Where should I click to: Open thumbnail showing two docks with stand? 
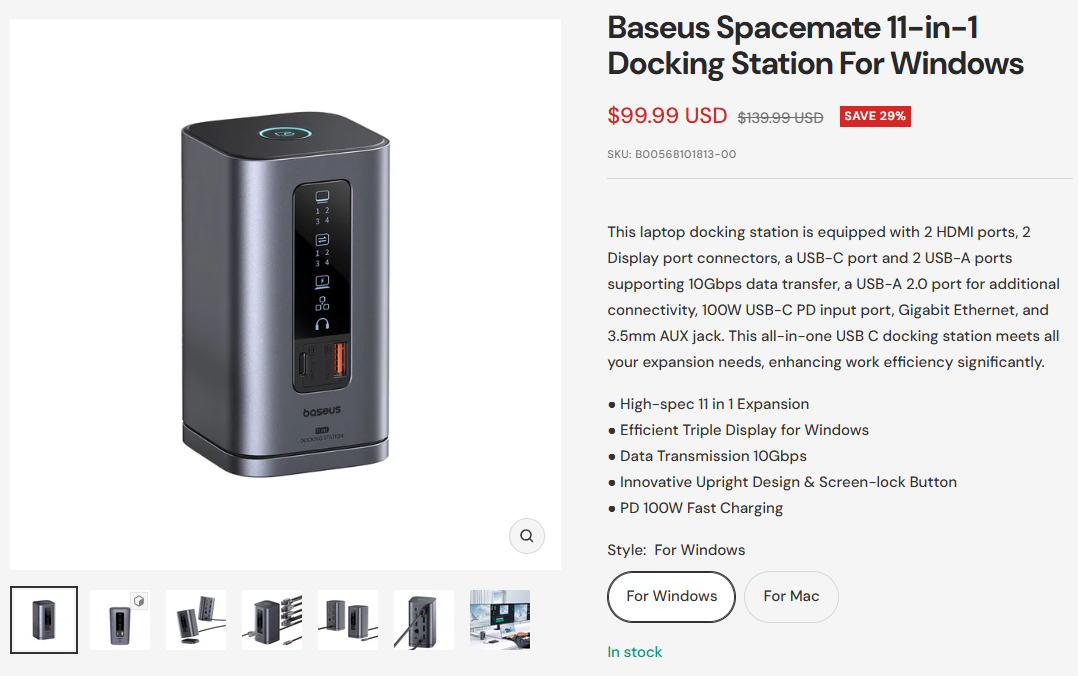[x=196, y=620]
